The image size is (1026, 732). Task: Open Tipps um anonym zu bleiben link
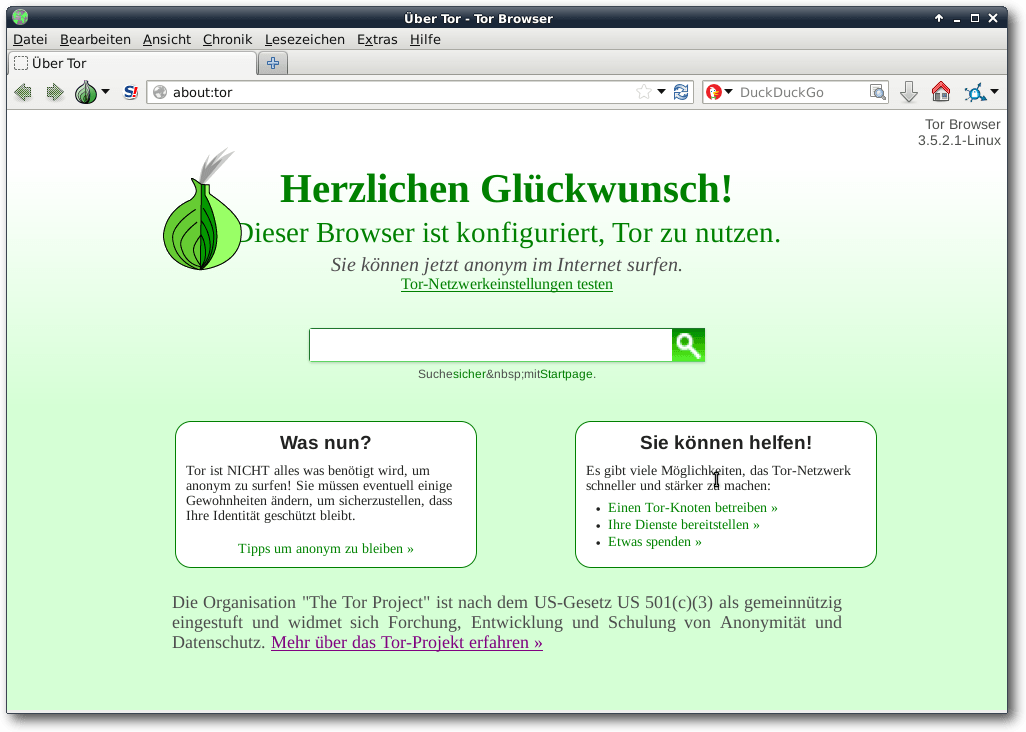click(326, 548)
